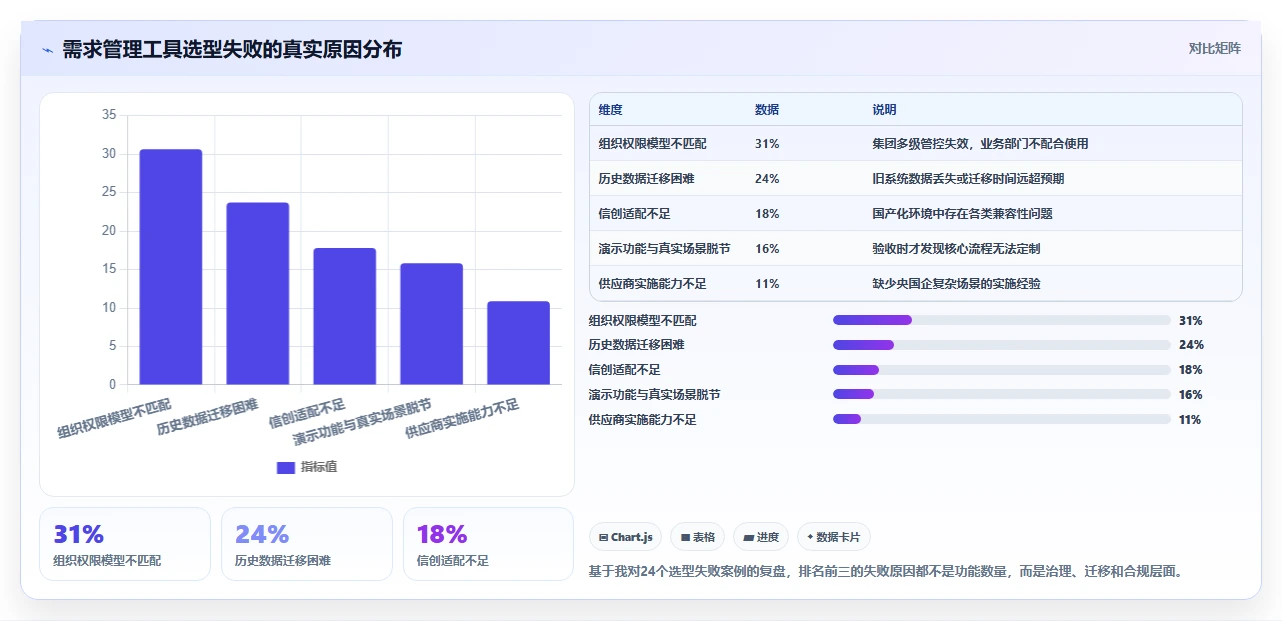Image resolution: width=1282 pixels, height=621 pixels.
Task: Click the 对比矩阵 label at top right
Action: click(x=1214, y=48)
